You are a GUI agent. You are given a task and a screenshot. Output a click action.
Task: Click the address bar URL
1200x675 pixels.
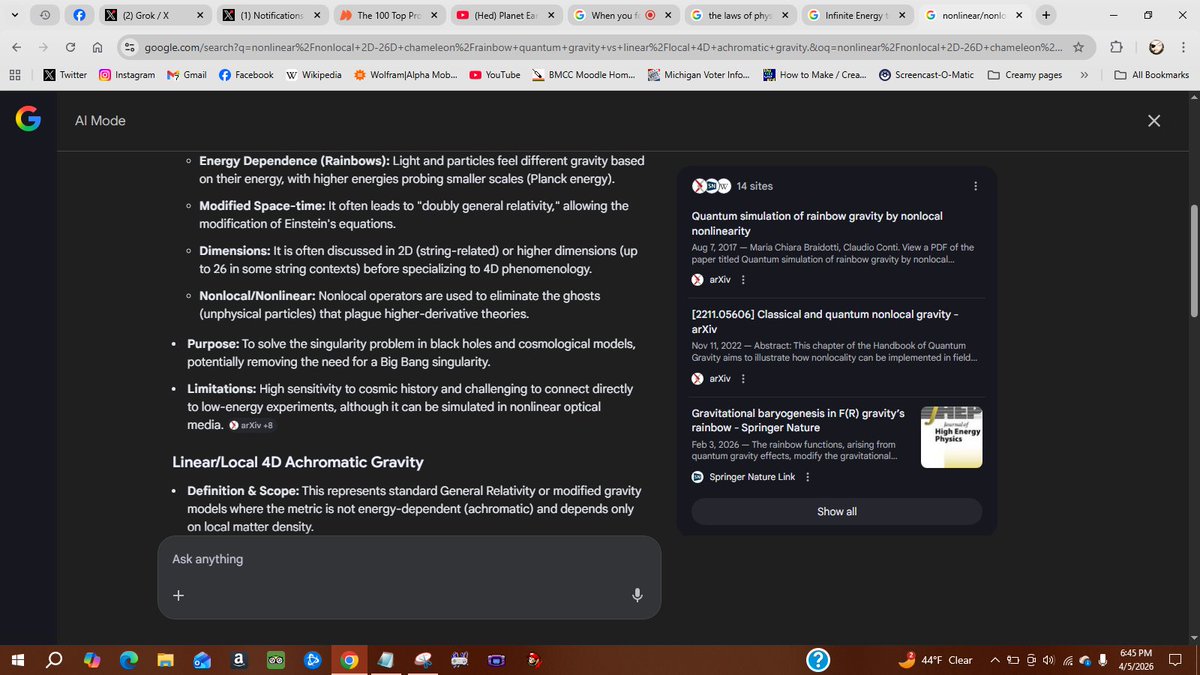coord(604,47)
